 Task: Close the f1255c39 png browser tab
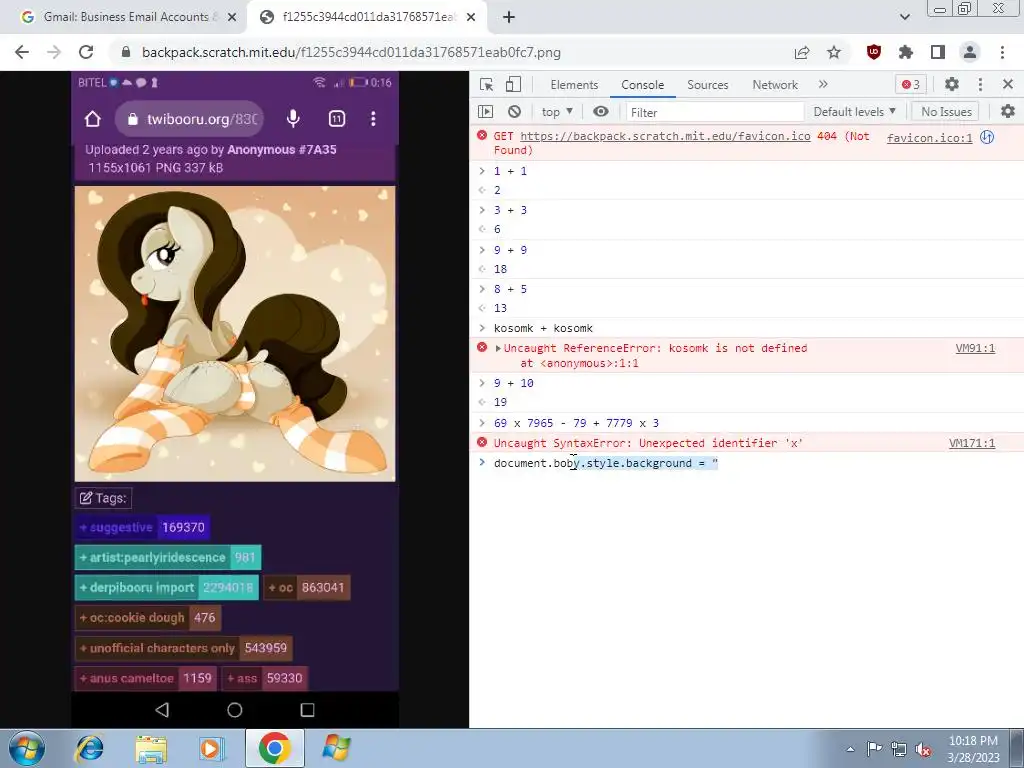click(471, 17)
